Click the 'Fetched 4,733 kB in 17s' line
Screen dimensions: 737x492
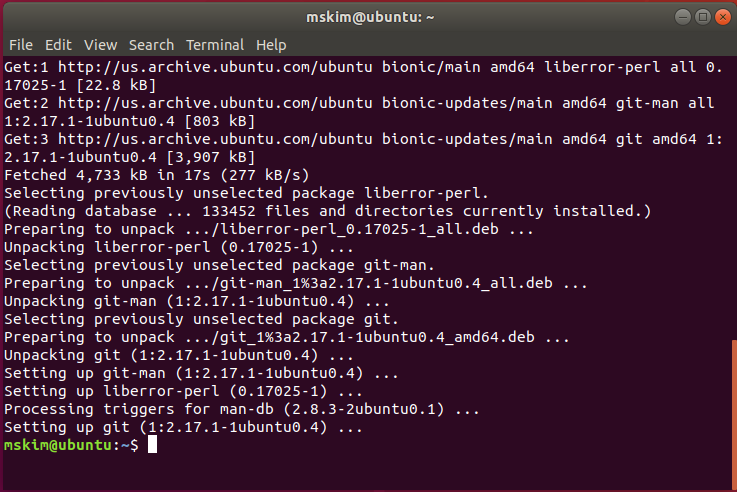pos(157,175)
